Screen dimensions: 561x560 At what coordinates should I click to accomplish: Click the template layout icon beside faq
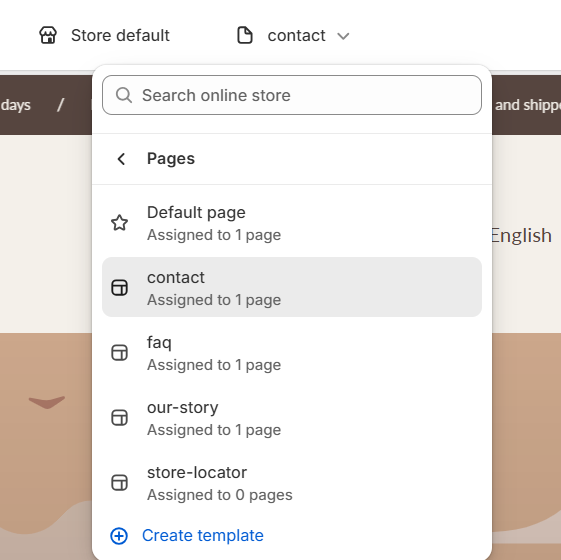pyautogui.click(x=119, y=353)
